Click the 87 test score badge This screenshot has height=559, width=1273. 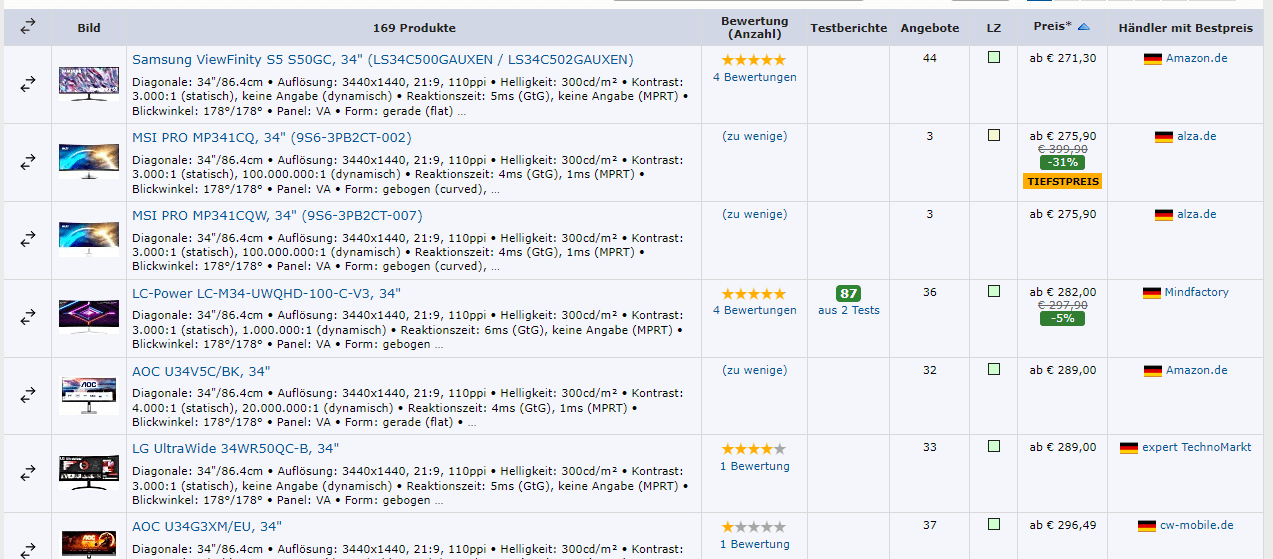coord(849,294)
